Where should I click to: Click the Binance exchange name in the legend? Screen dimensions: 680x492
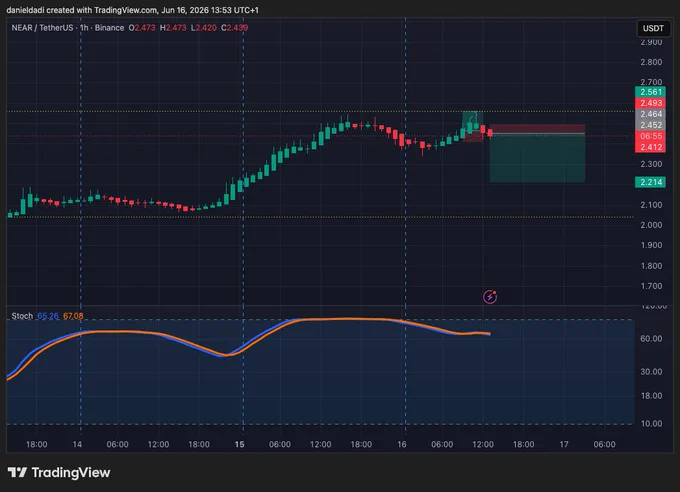coord(109,28)
